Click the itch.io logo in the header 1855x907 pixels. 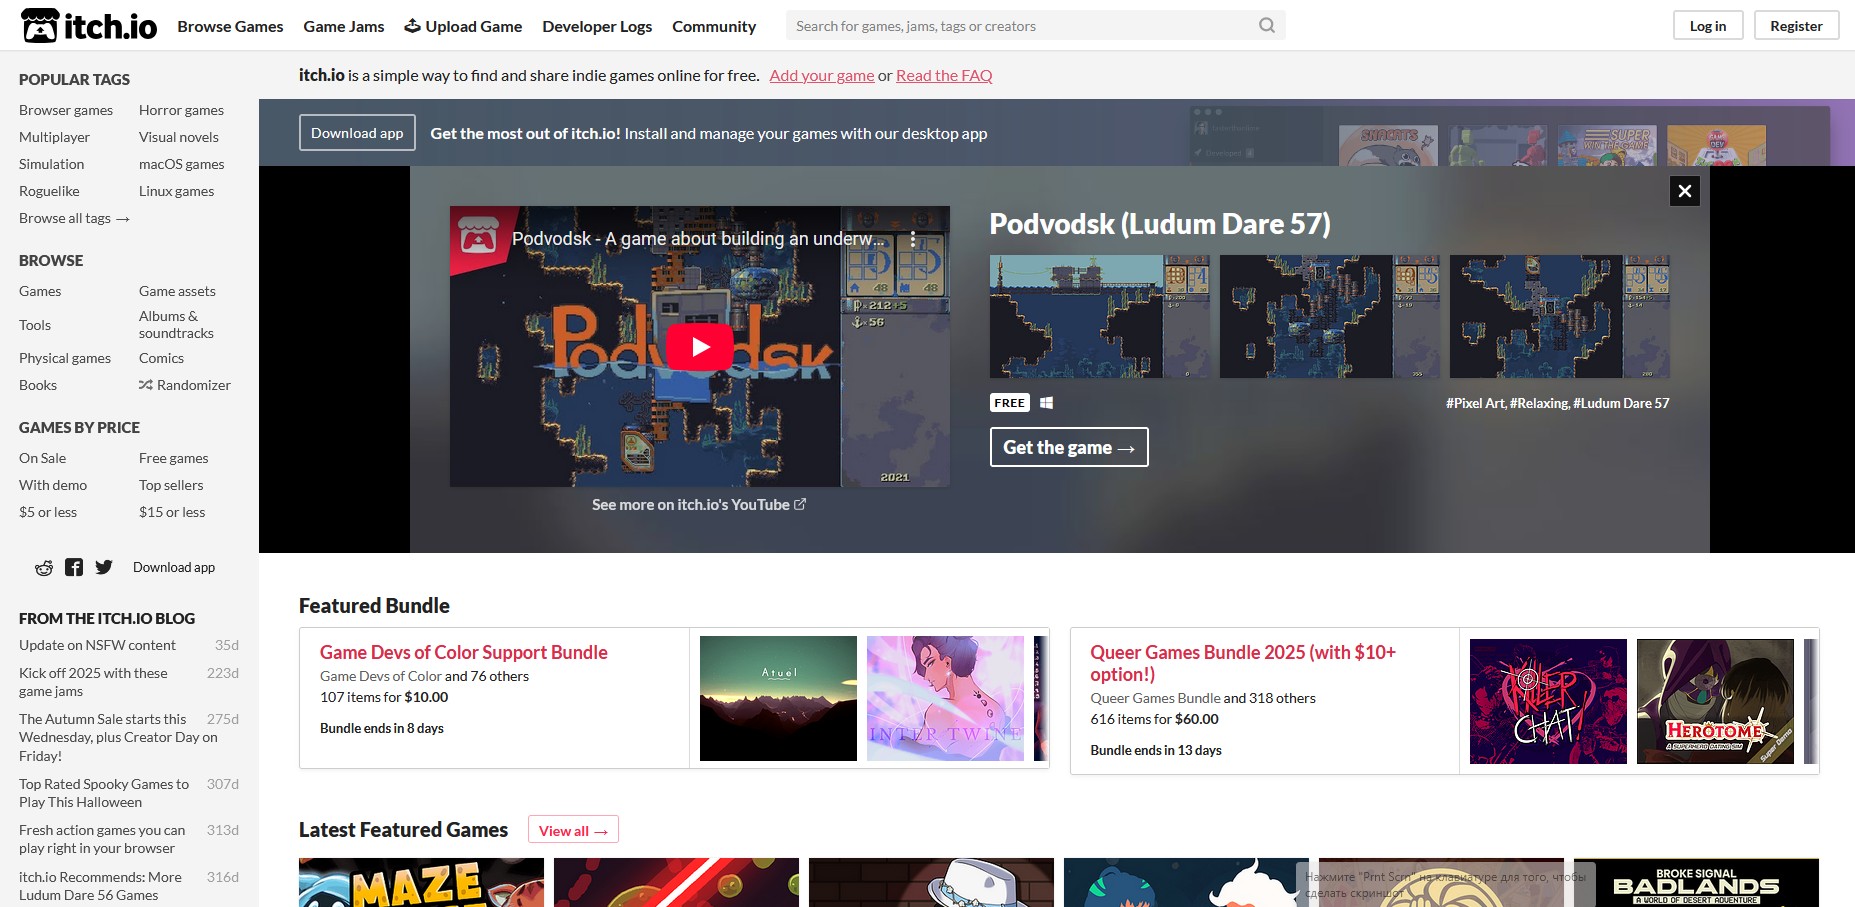[x=89, y=26]
